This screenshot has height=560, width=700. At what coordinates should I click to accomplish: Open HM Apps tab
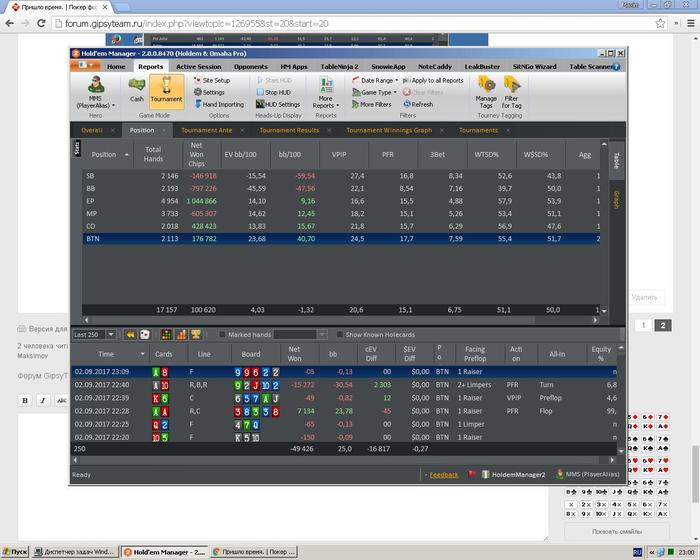pyautogui.click(x=293, y=67)
